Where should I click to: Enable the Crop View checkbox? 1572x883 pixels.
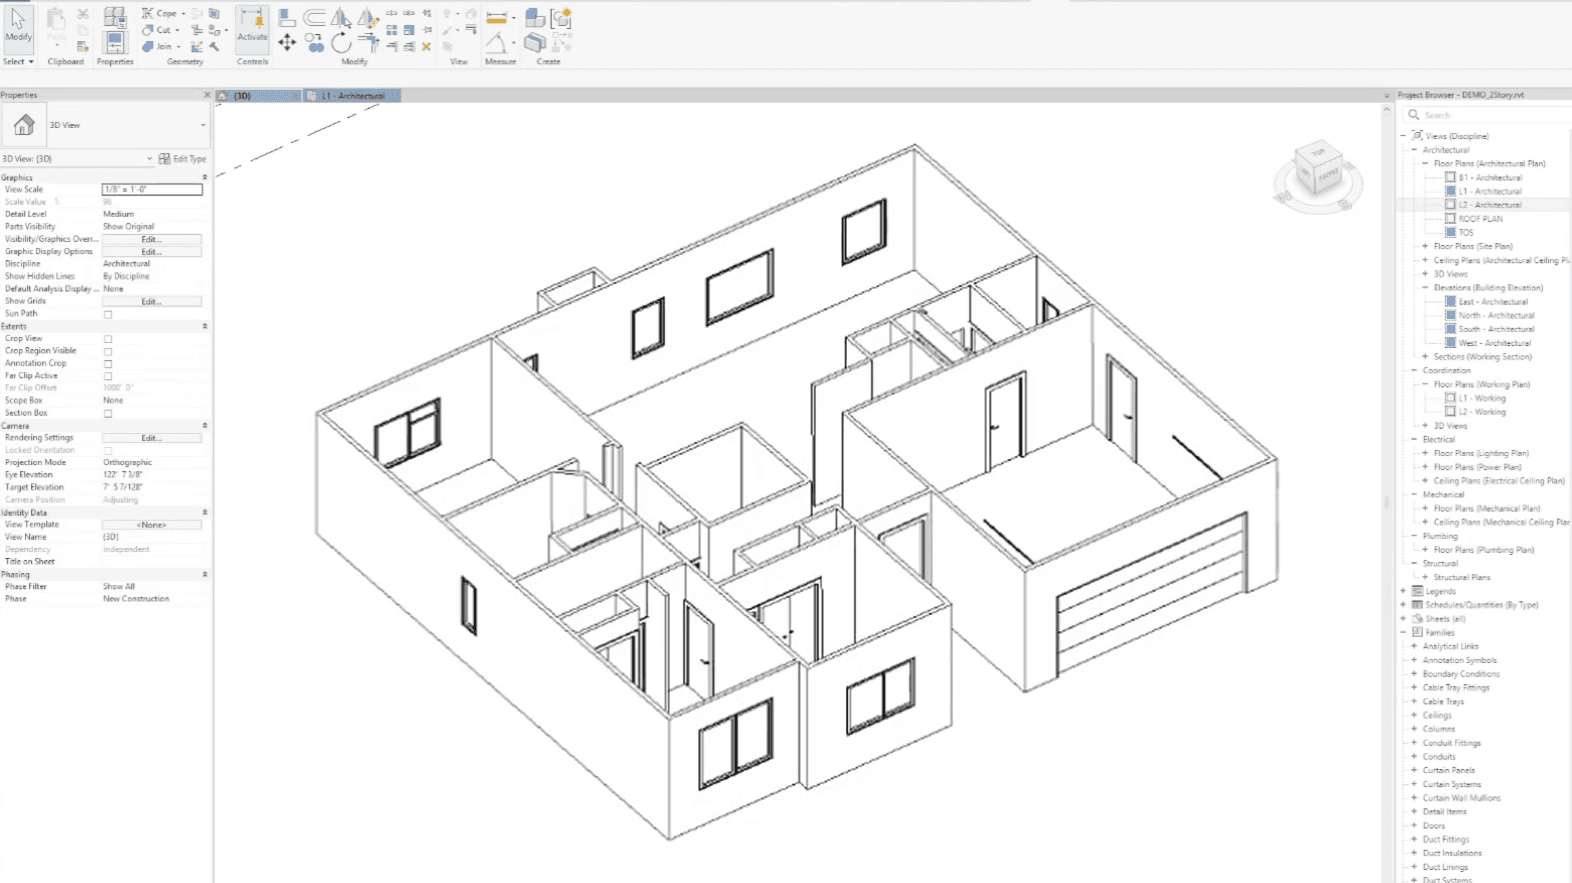(108, 339)
